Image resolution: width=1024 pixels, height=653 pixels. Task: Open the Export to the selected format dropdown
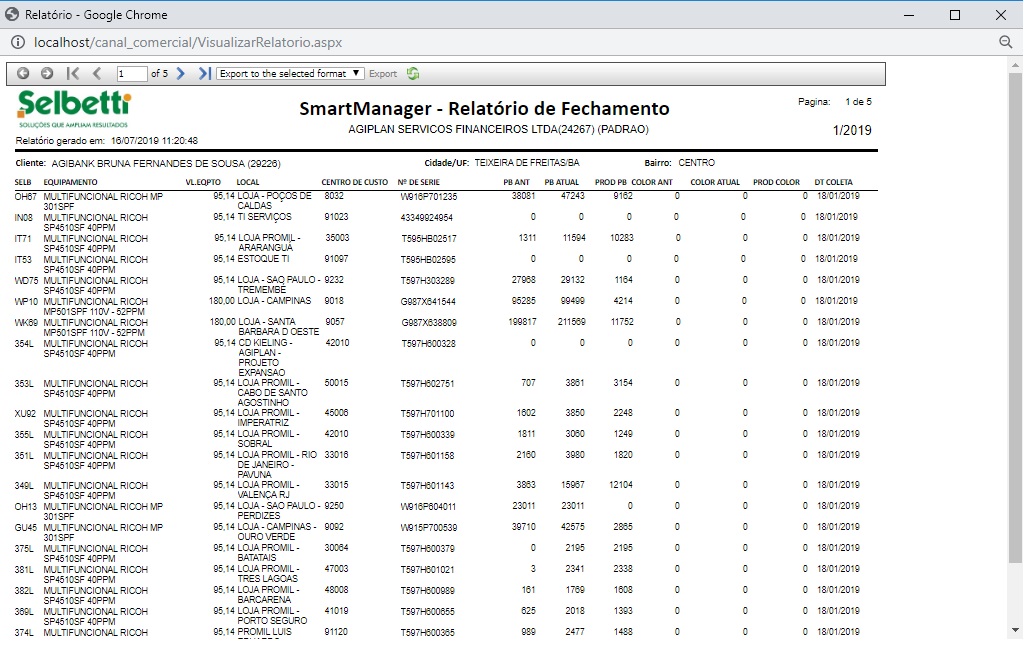tap(290, 74)
